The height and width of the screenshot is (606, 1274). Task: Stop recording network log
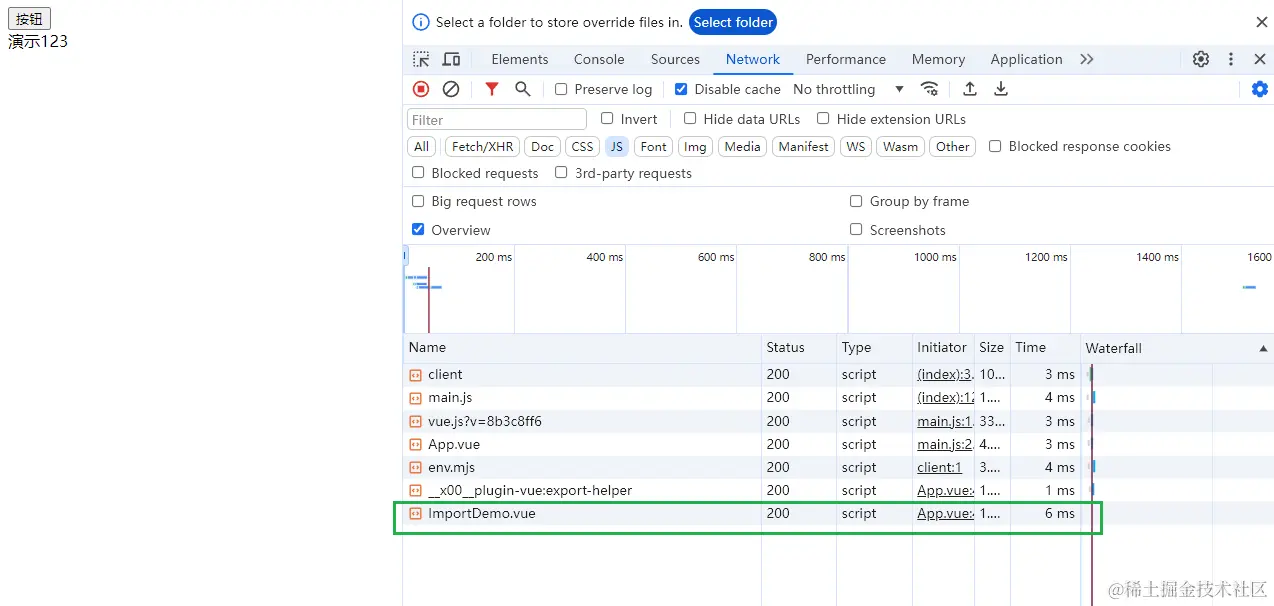point(421,89)
